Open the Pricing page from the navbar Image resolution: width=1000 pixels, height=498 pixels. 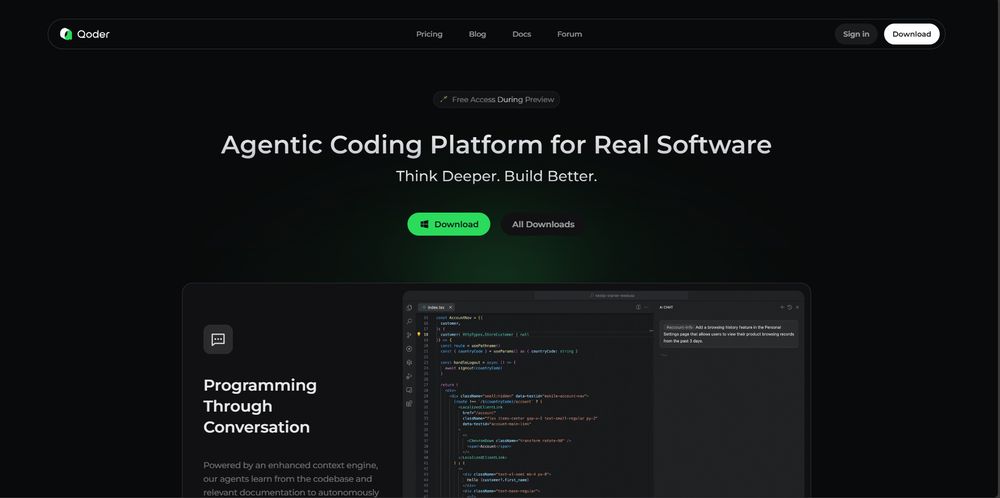pyautogui.click(x=429, y=34)
